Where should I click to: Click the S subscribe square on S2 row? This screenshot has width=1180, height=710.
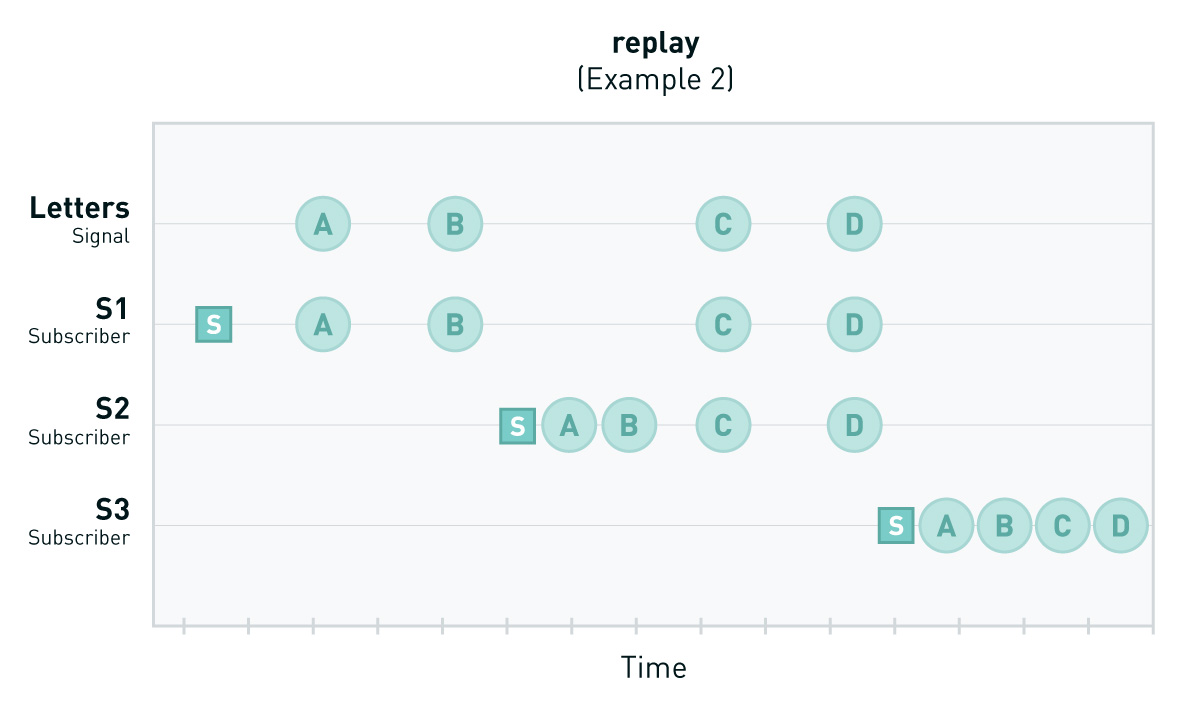pyautogui.click(x=518, y=426)
